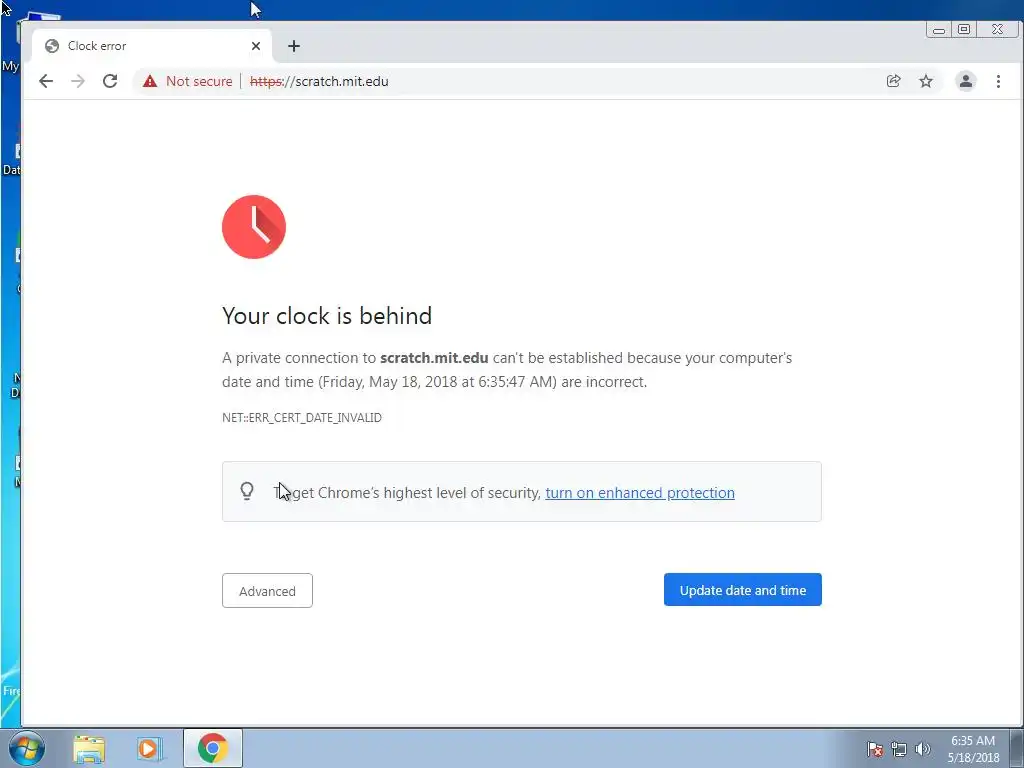The width and height of the screenshot is (1024, 768).
Task: Open the taskbar clock showing 6:35 AM
Action: (973, 749)
